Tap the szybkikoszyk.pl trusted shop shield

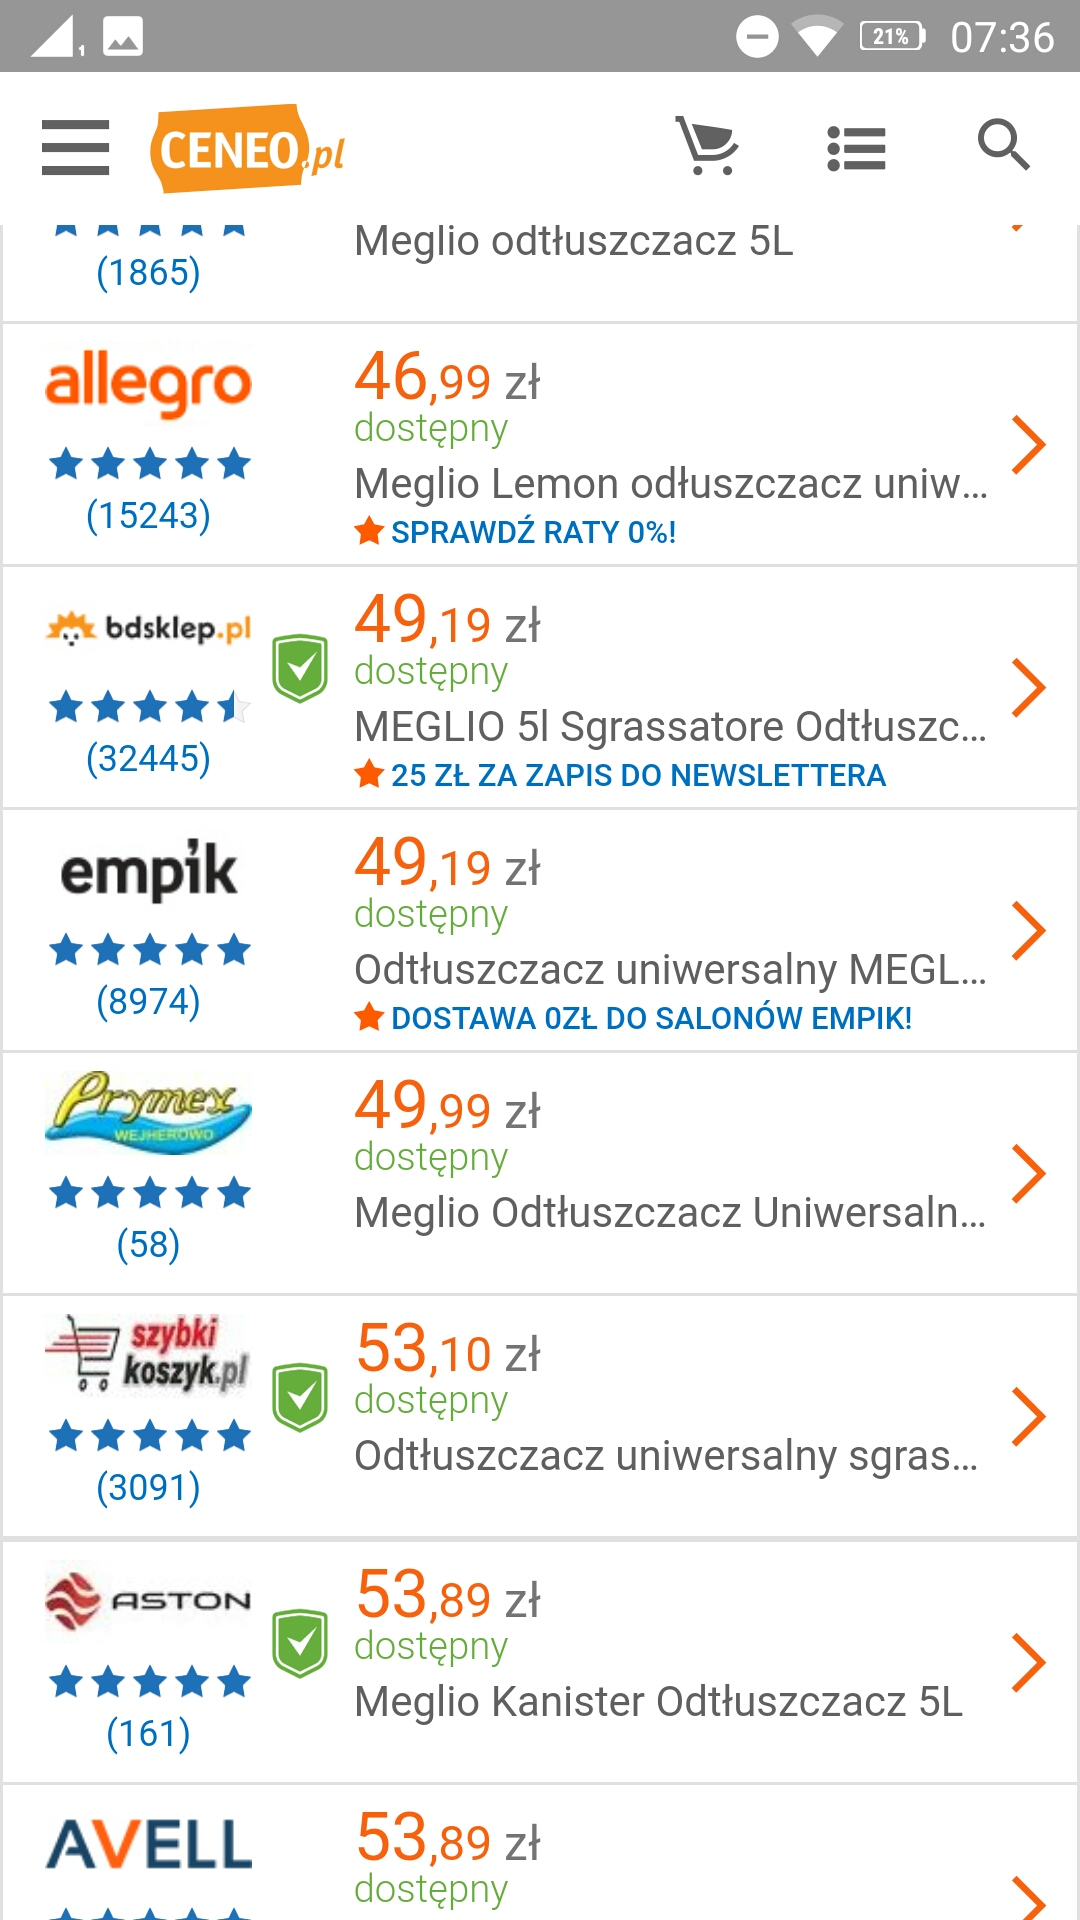point(300,1397)
